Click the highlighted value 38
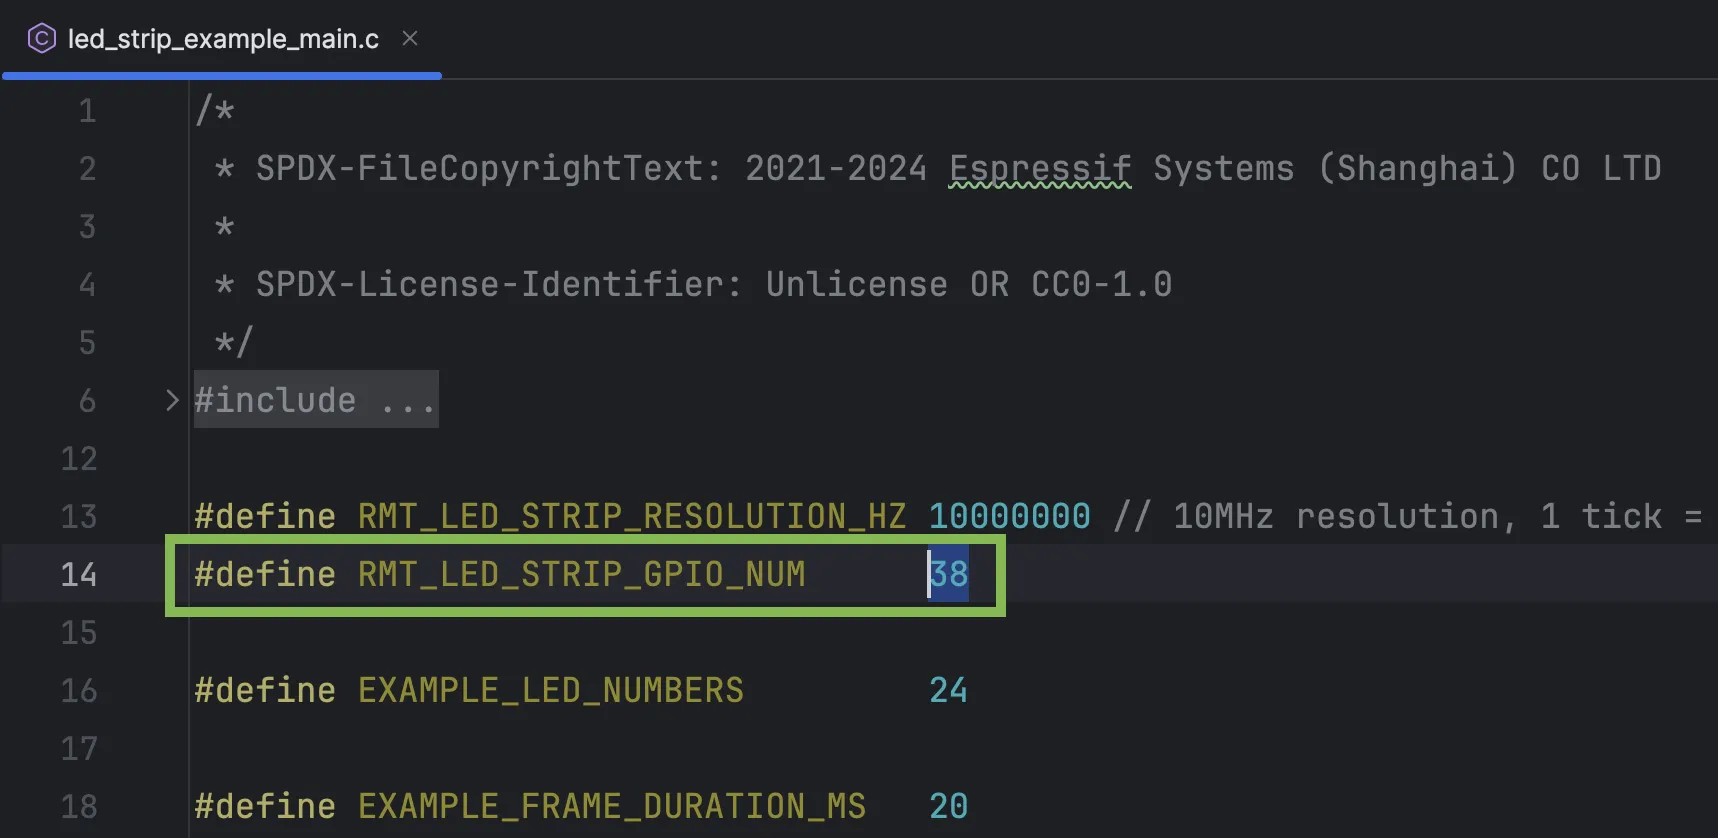This screenshot has width=1718, height=838. [949, 574]
